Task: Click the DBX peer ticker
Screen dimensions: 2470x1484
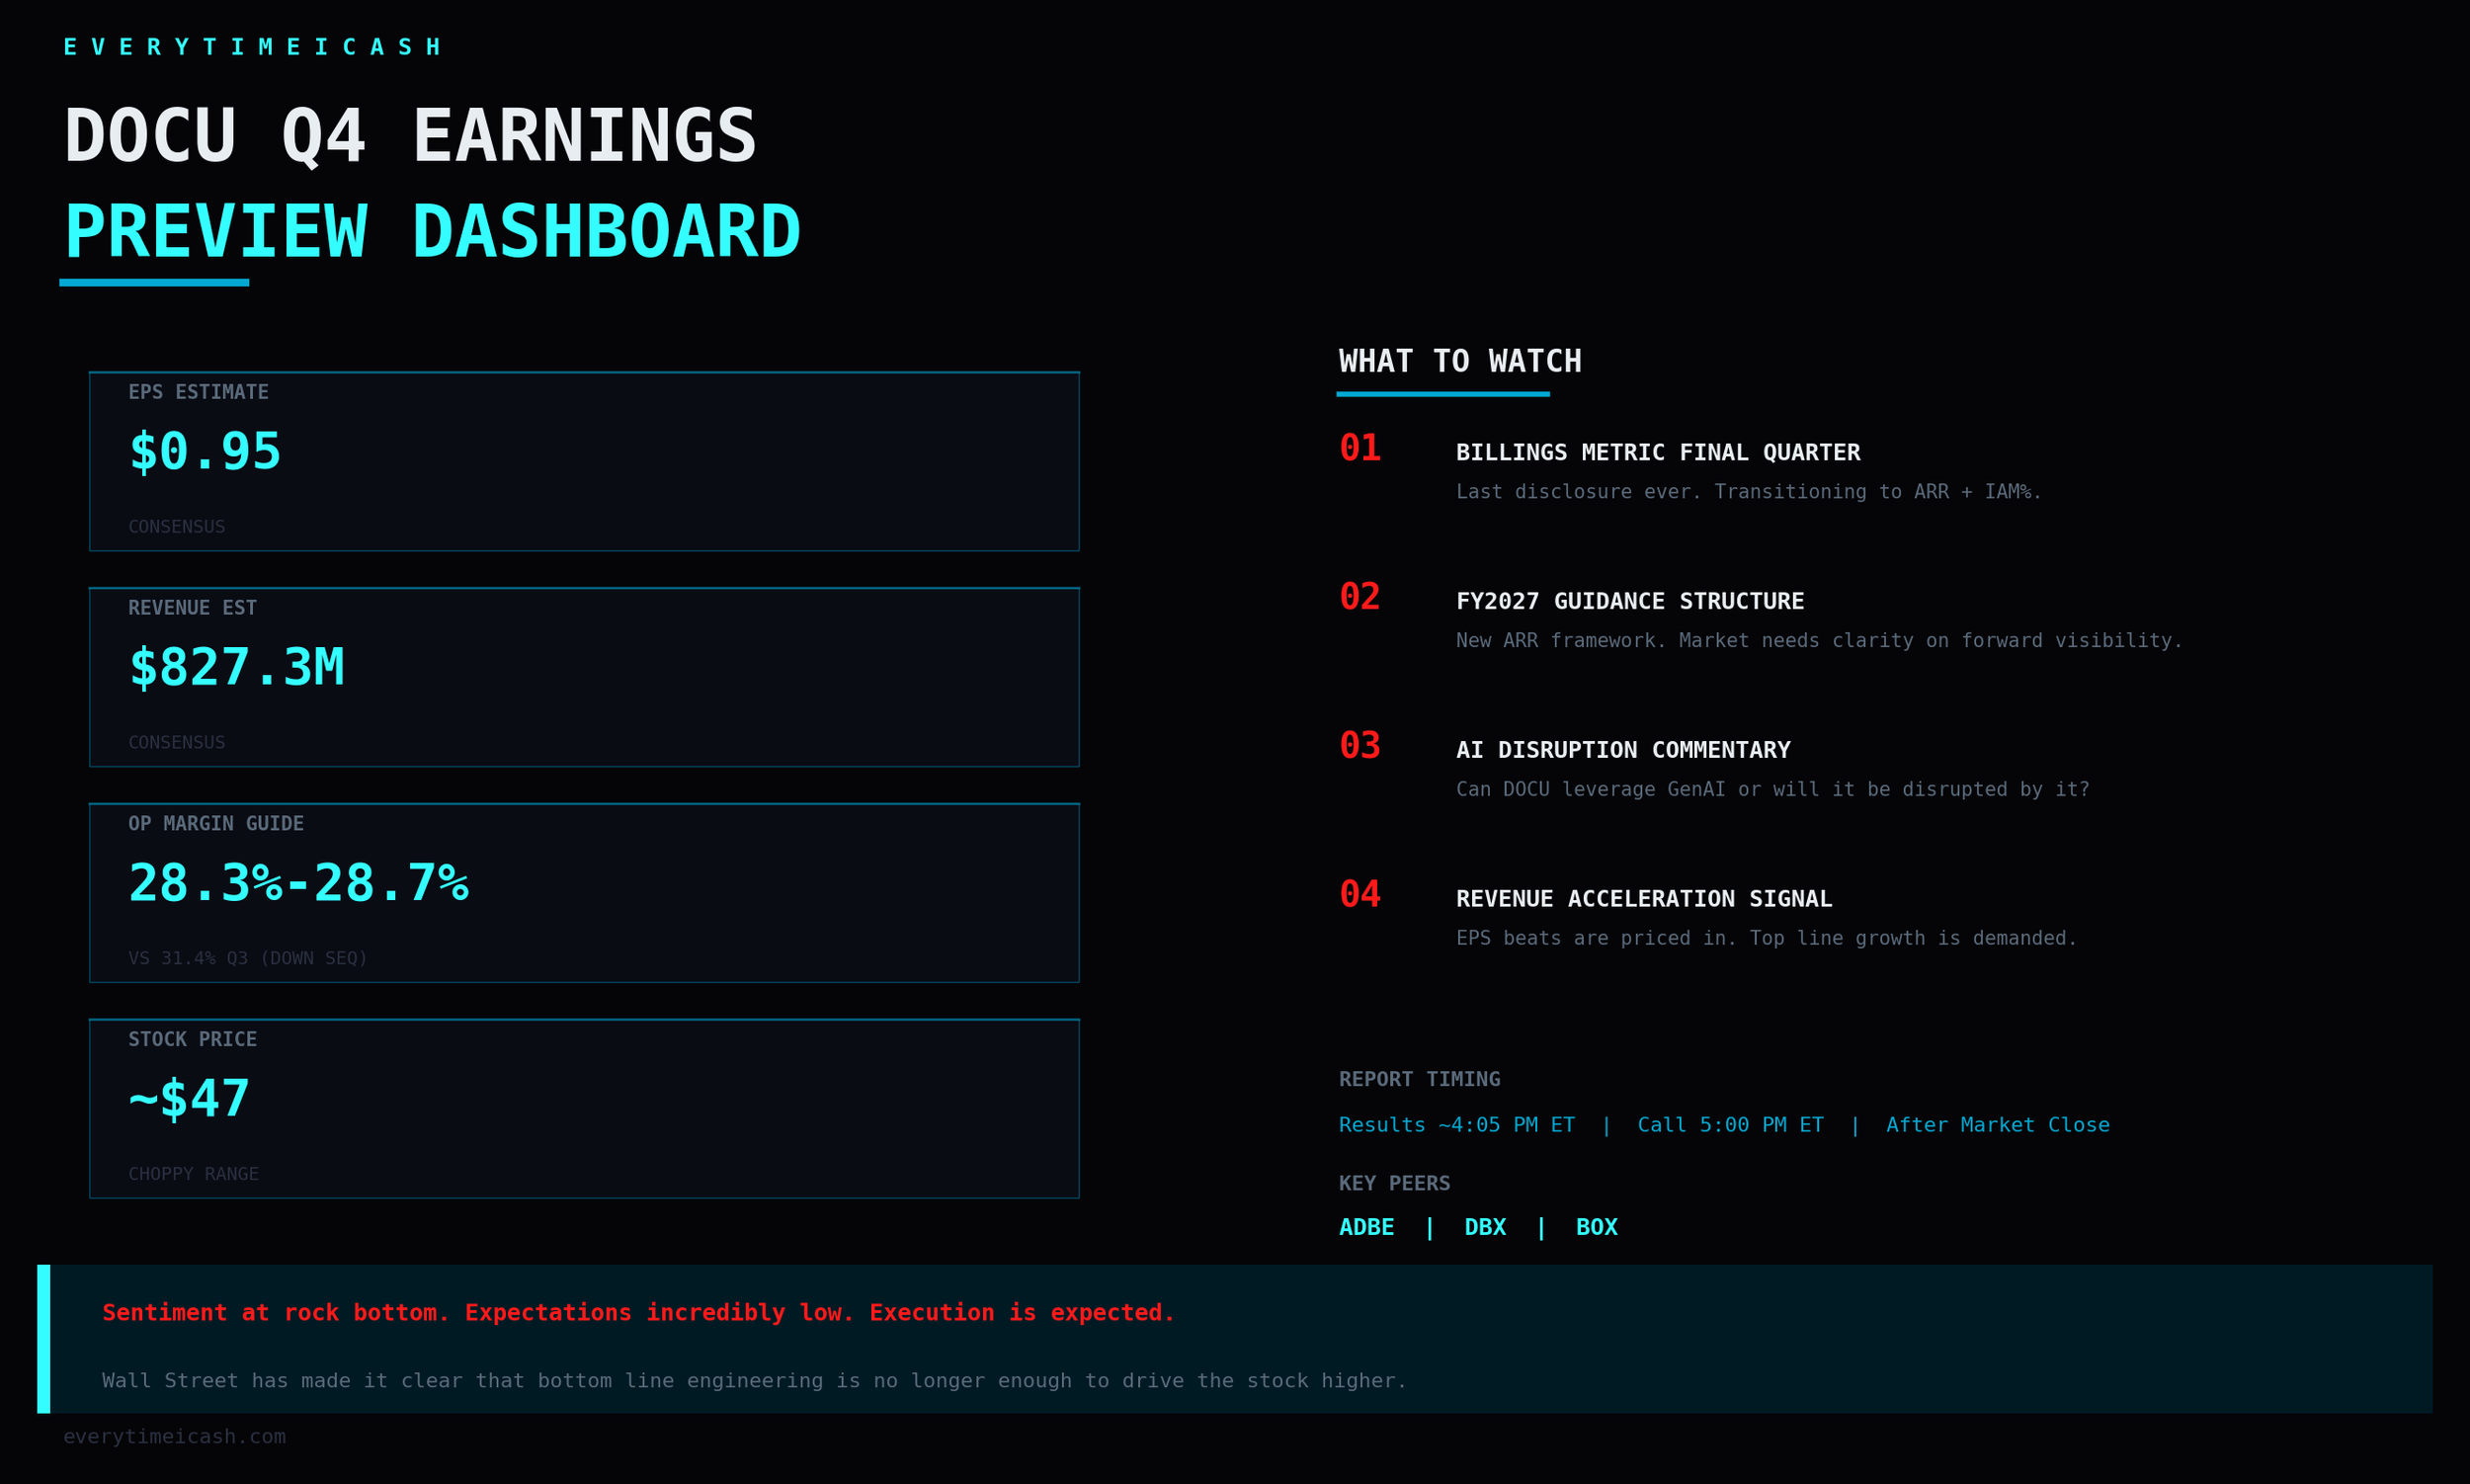Action: [1485, 1227]
